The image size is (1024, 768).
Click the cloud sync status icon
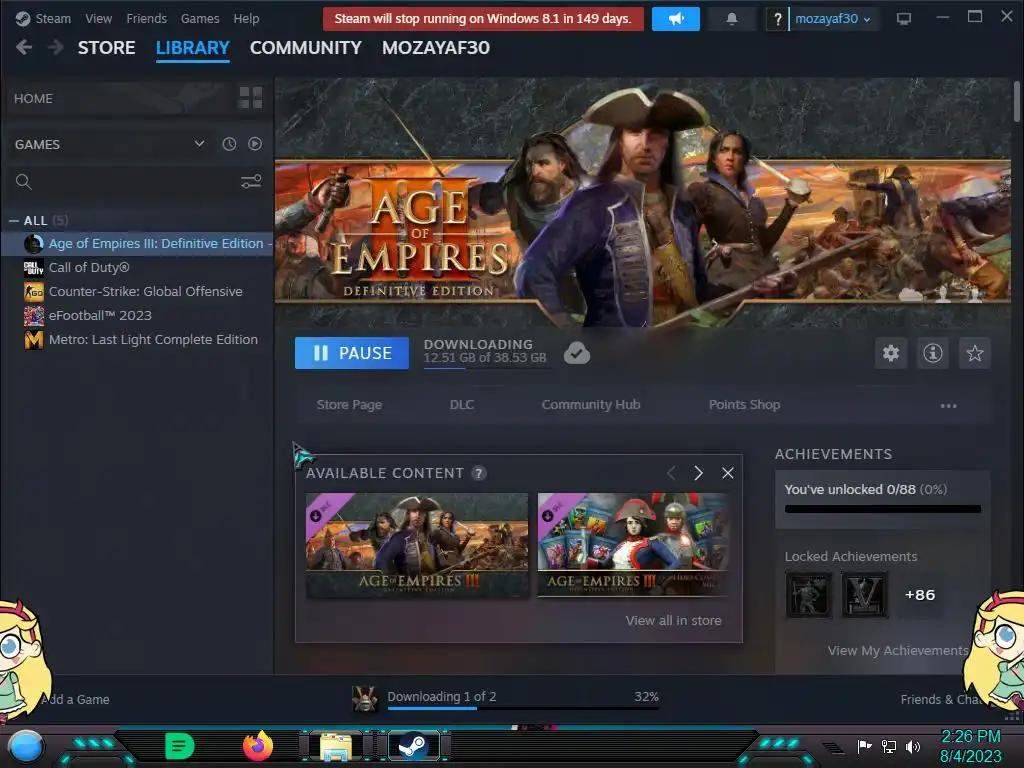click(x=577, y=353)
